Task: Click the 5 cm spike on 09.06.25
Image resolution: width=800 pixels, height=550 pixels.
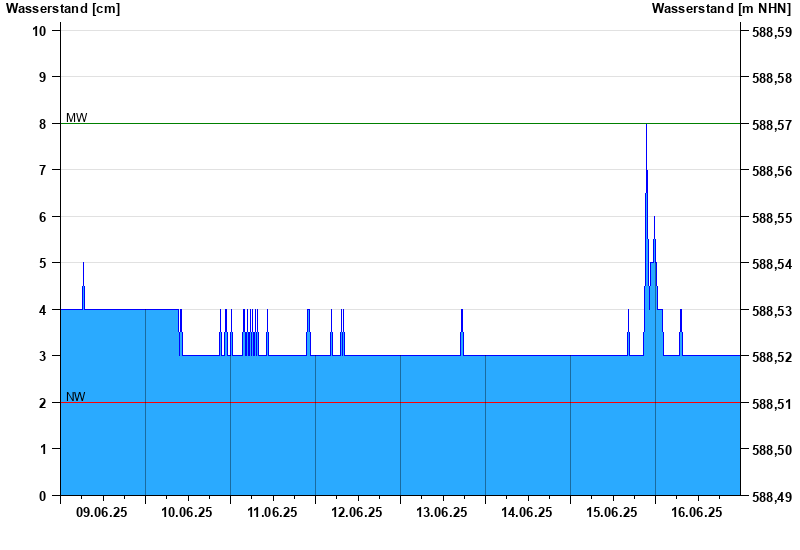Action: pos(83,264)
